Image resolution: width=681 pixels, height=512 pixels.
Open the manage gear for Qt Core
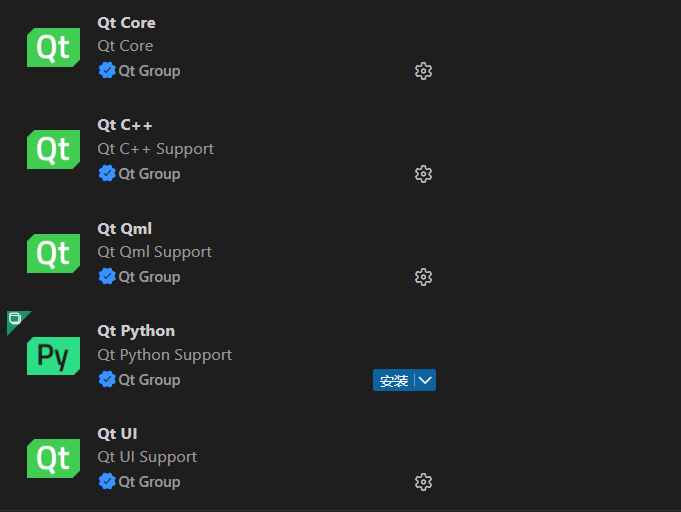click(423, 71)
